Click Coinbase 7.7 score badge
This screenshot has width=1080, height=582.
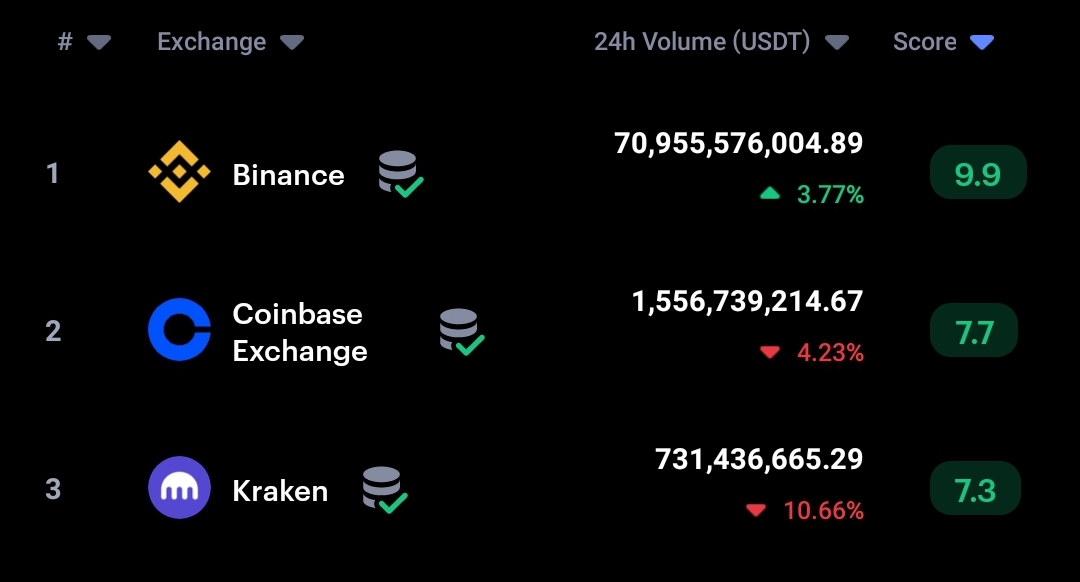tap(973, 331)
